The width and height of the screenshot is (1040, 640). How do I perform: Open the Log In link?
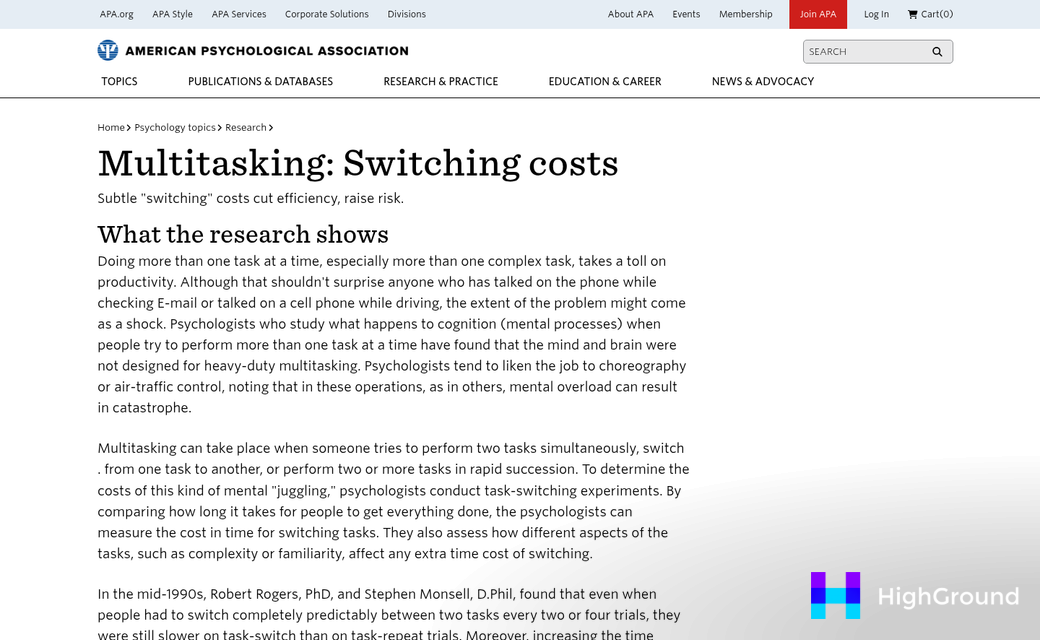pyautogui.click(x=876, y=14)
